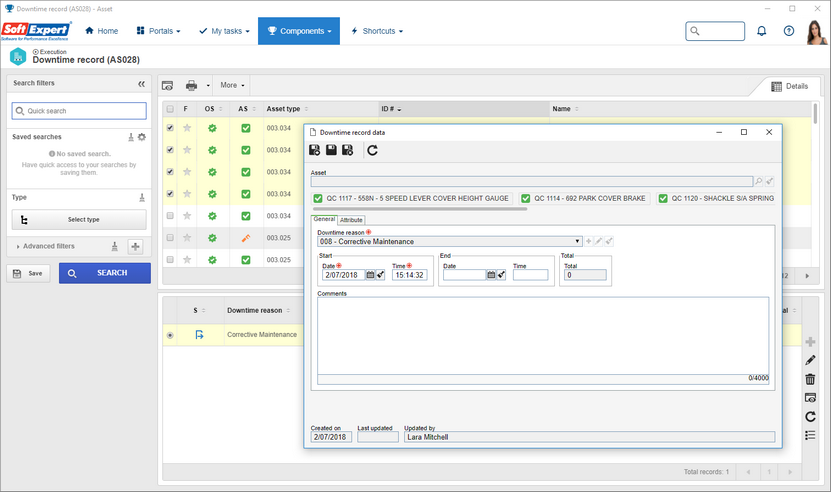Open the Start date calendar picker
Screen dimensions: 831x492
[x=370, y=275]
